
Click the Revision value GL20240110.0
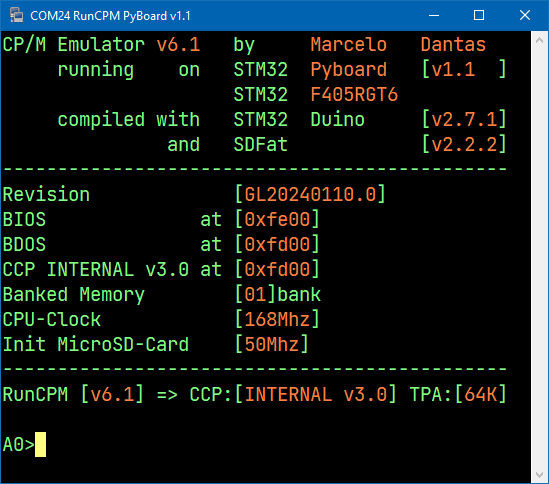(310, 194)
